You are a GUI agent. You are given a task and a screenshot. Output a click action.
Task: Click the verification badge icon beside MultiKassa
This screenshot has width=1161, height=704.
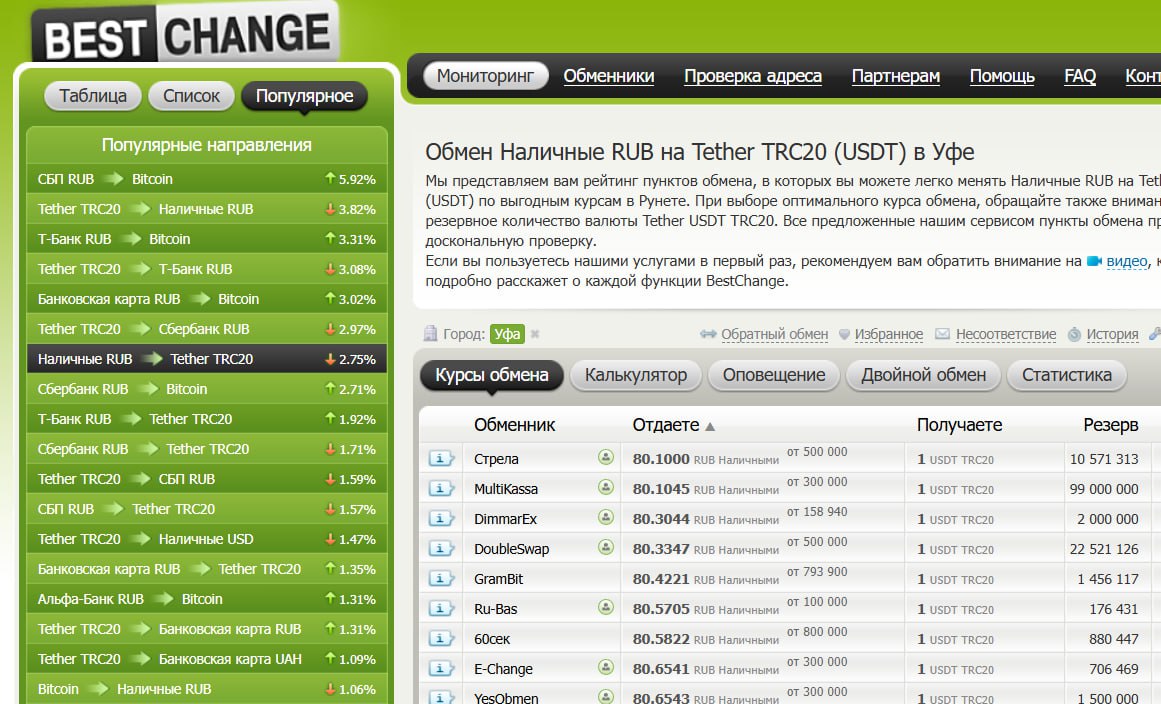coord(605,488)
